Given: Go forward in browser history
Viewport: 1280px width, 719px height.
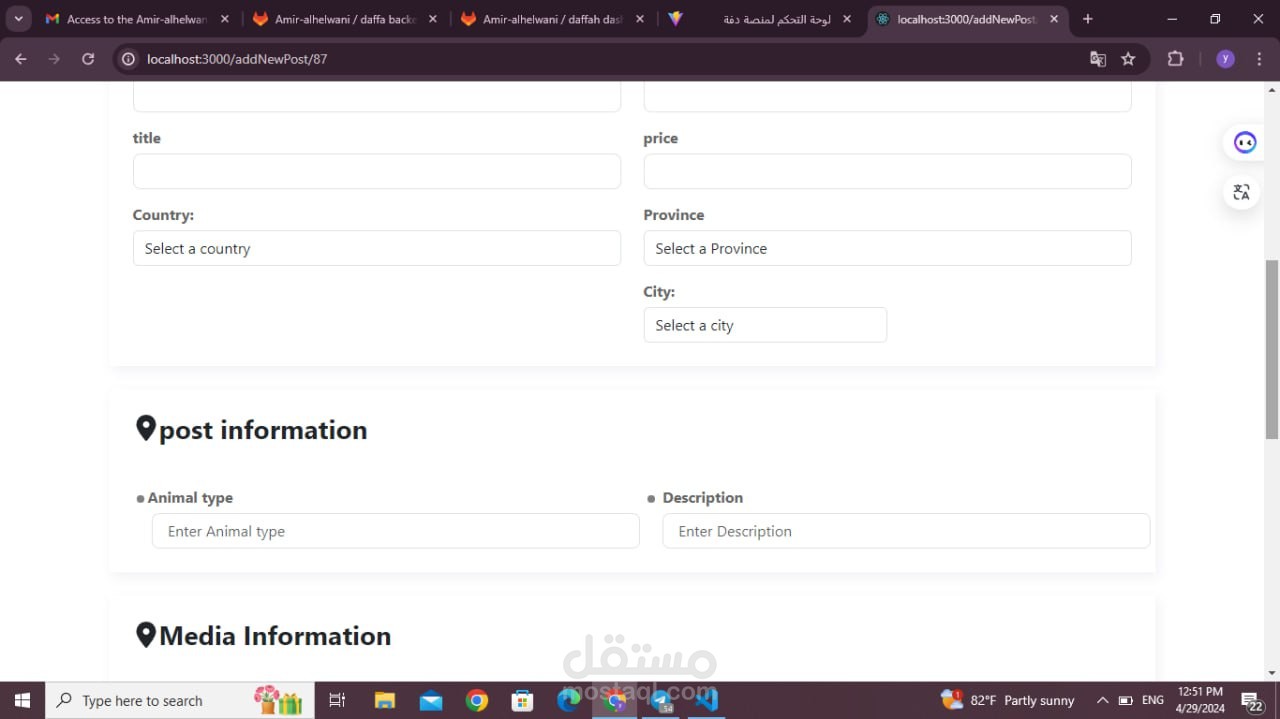Looking at the screenshot, I should [54, 59].
